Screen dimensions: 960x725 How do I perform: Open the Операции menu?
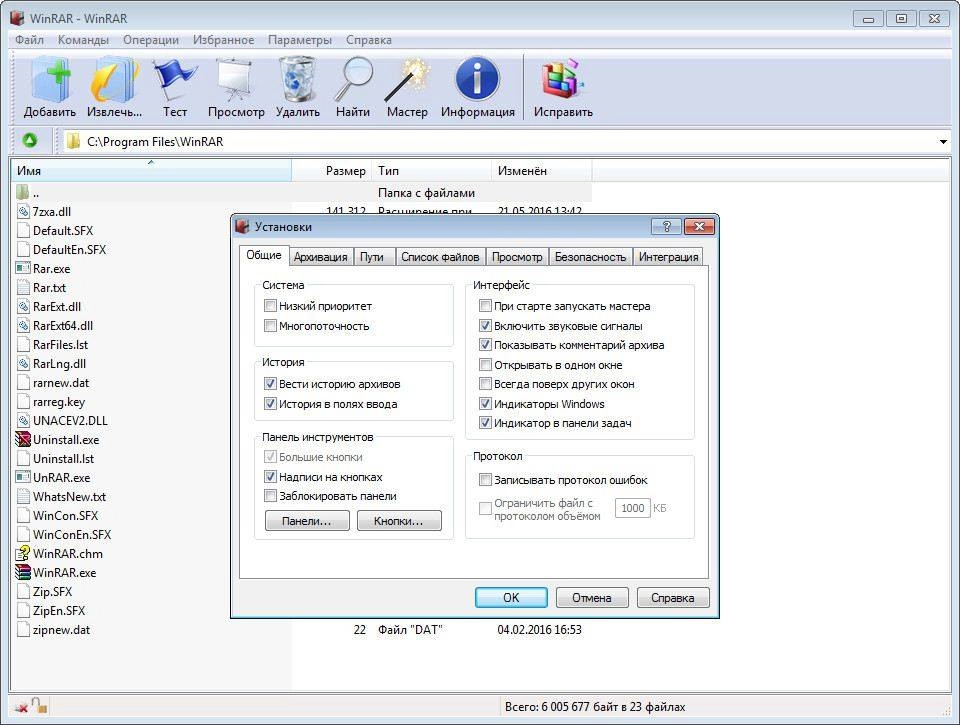coord(151,40)
